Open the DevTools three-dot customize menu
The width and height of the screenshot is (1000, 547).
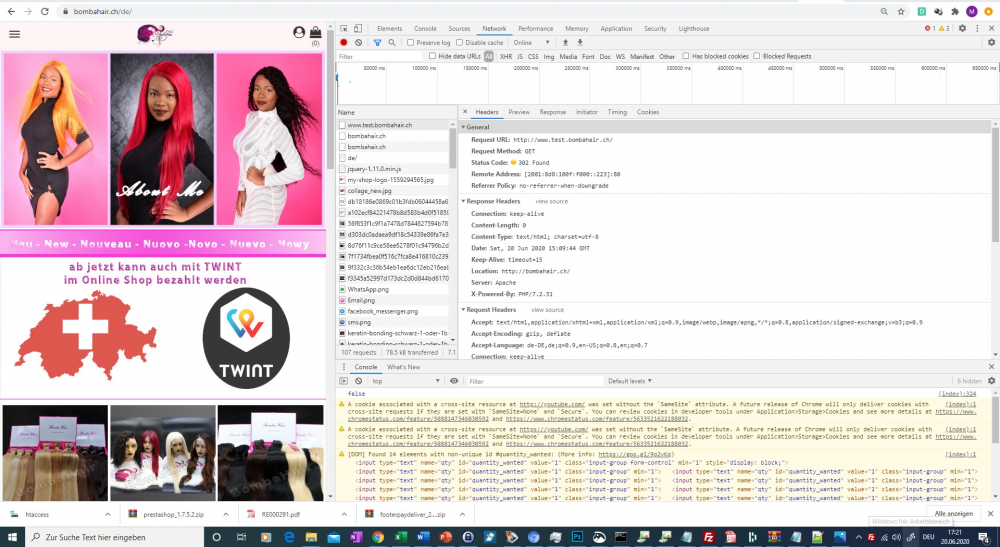[977, 29]
